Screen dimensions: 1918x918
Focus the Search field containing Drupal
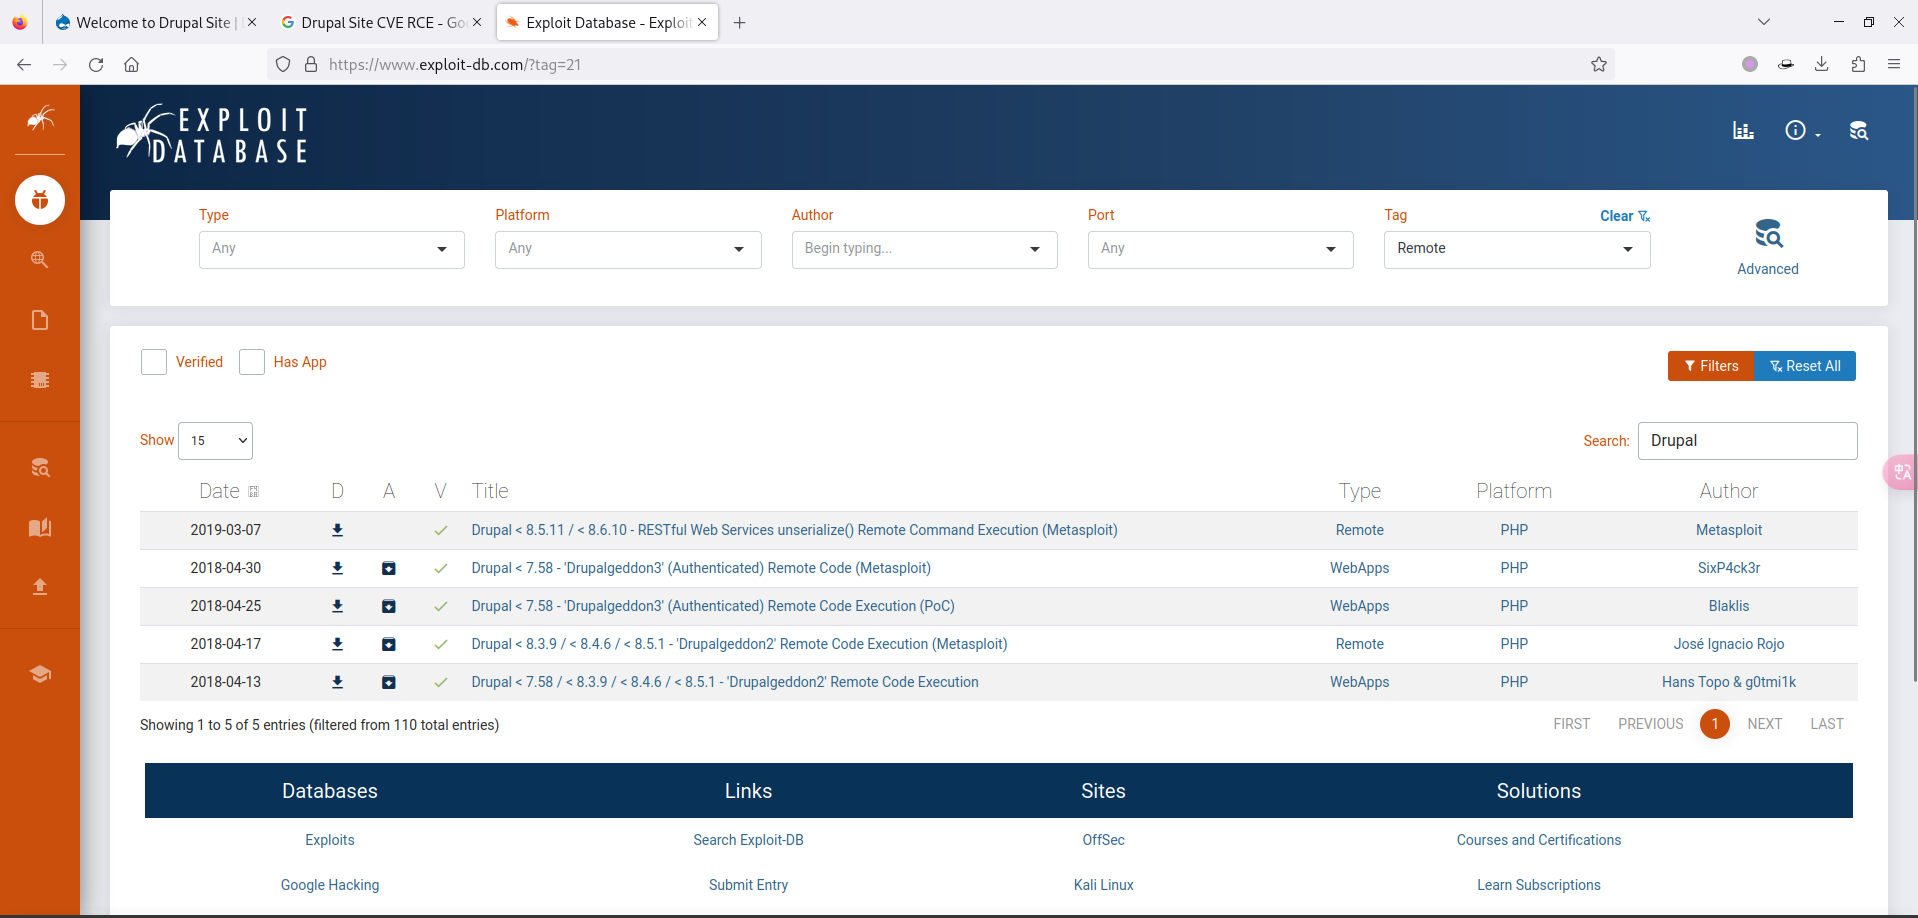[x=1748, y=441]
